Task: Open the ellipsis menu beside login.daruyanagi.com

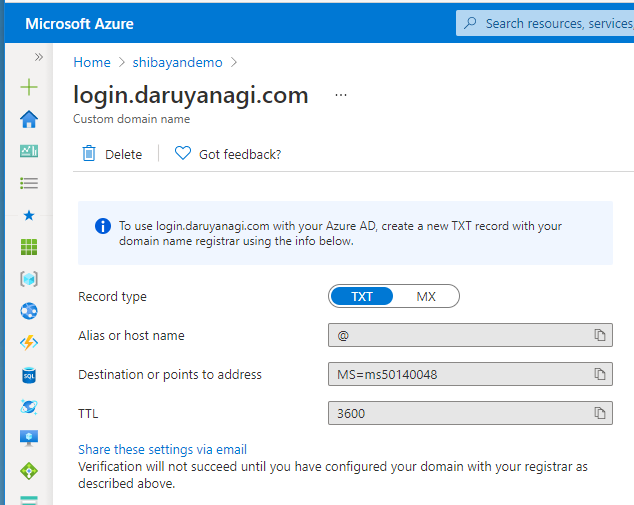Action: [x=341, y=95]
